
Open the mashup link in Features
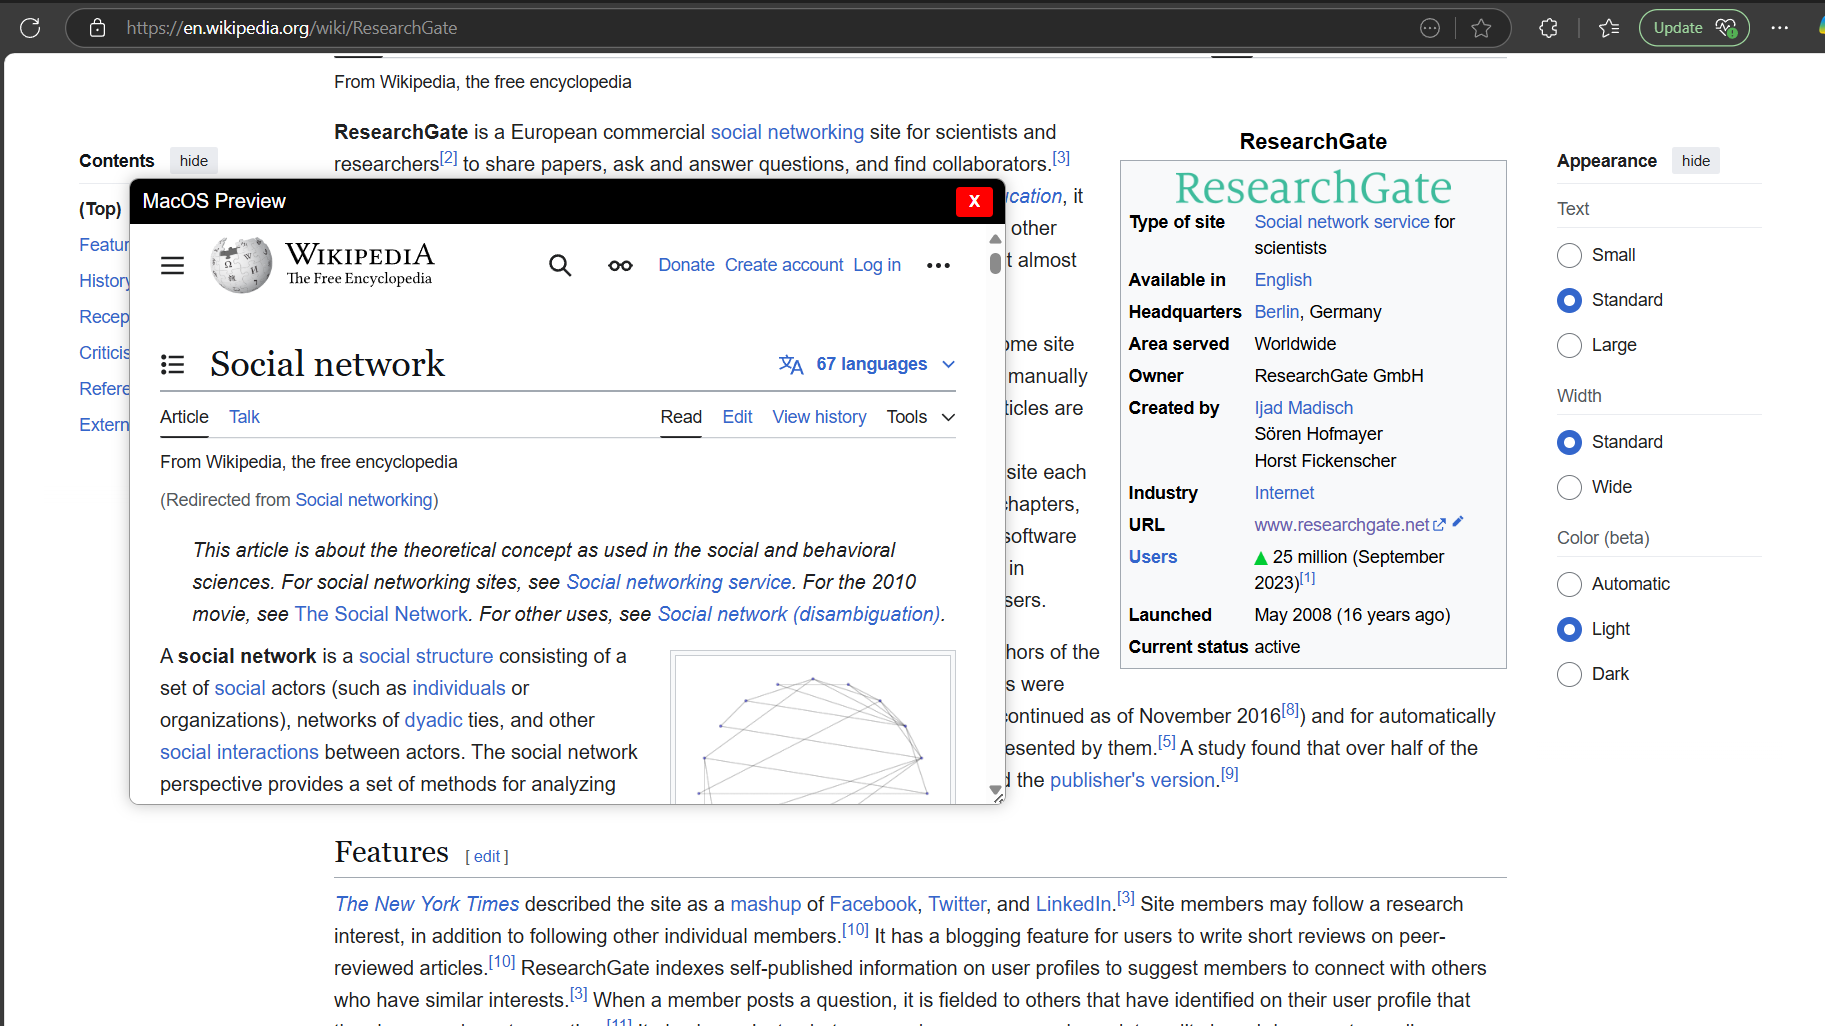(x=766, y=904)
